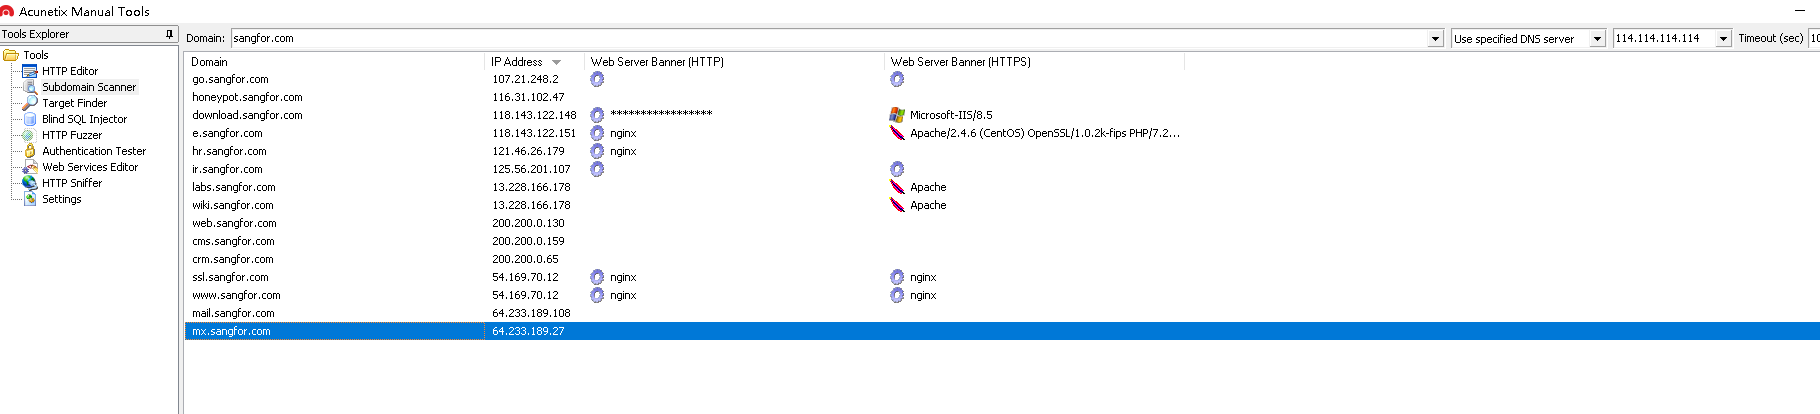The width and height of the screenshot is (1820, 414).
Task: Open the HTTP Editor tool icon
Action: point(30,71)
